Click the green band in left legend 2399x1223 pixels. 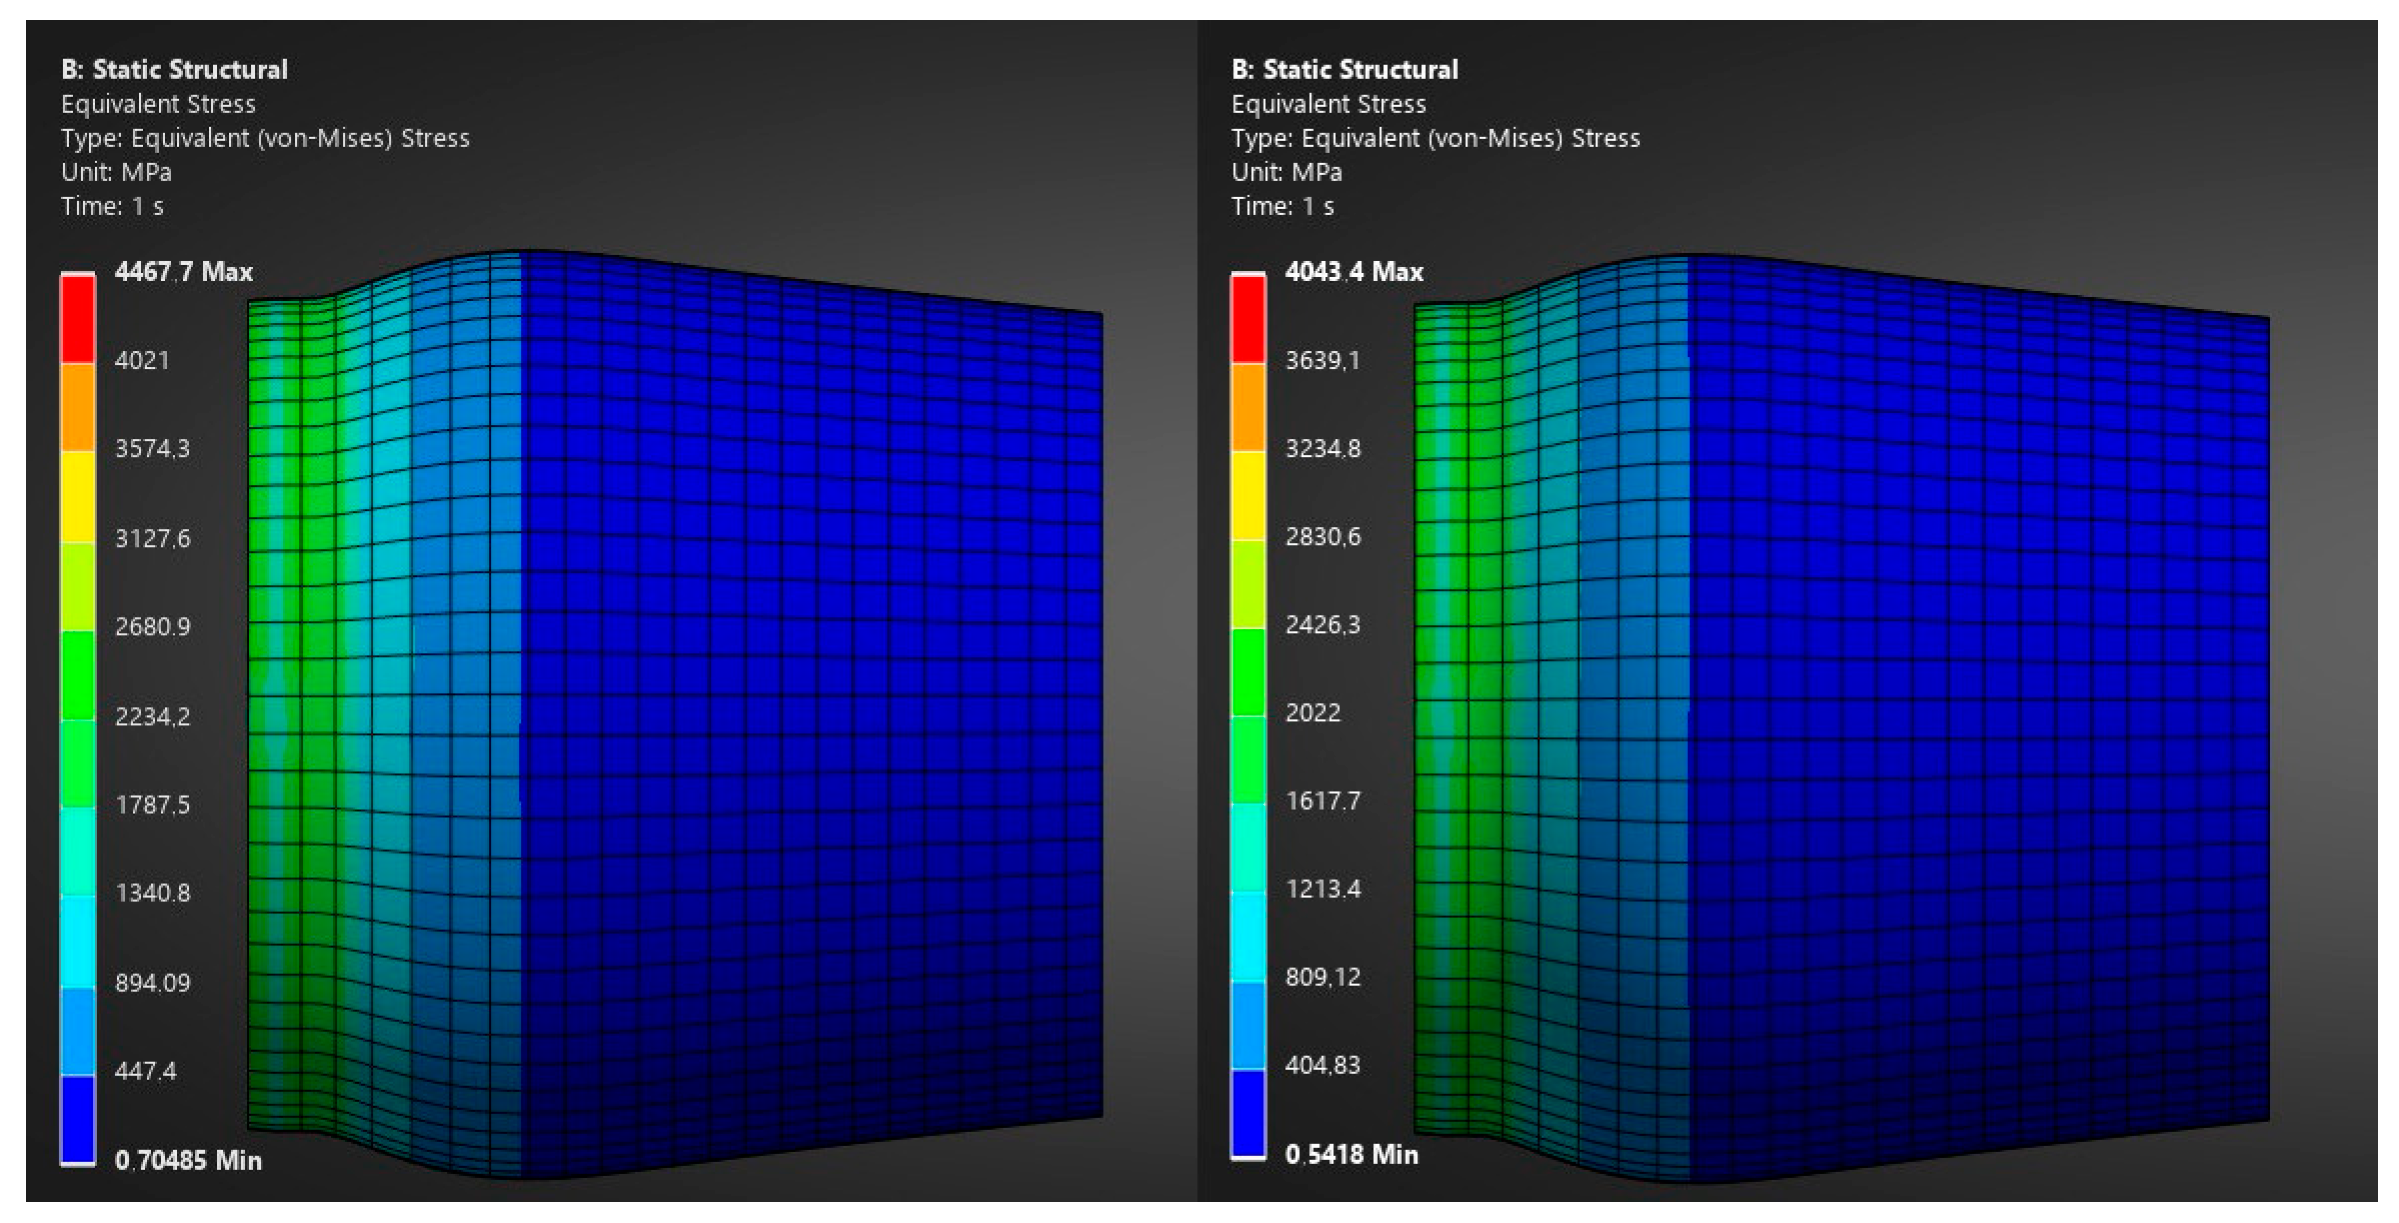(x=78, y=675)
